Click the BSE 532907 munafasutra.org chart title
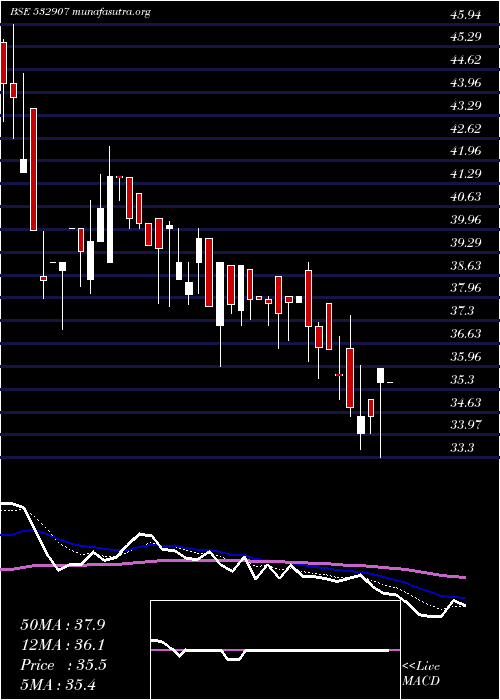This screenshot has width=500, height=700. click(x=80, y=12)
